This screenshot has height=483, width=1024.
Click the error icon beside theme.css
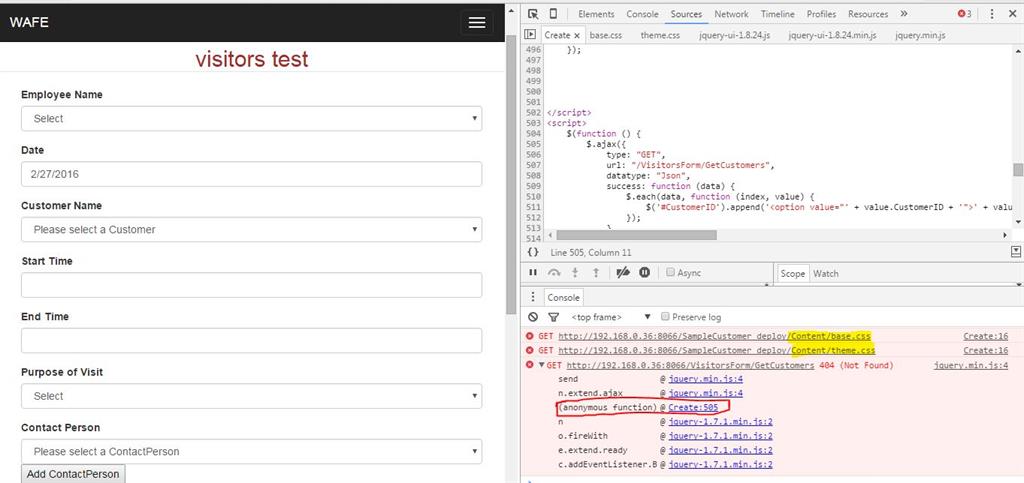(x=530, y=351)
